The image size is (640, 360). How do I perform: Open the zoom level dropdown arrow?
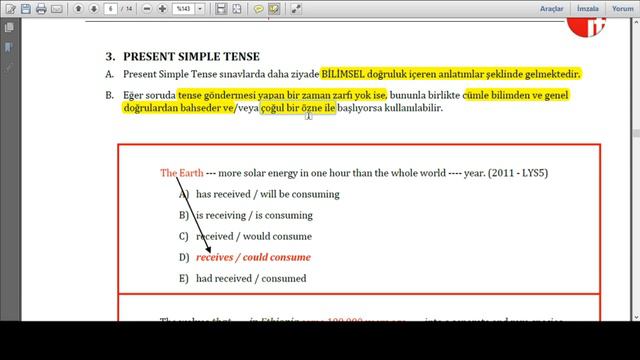pos(200,9)
